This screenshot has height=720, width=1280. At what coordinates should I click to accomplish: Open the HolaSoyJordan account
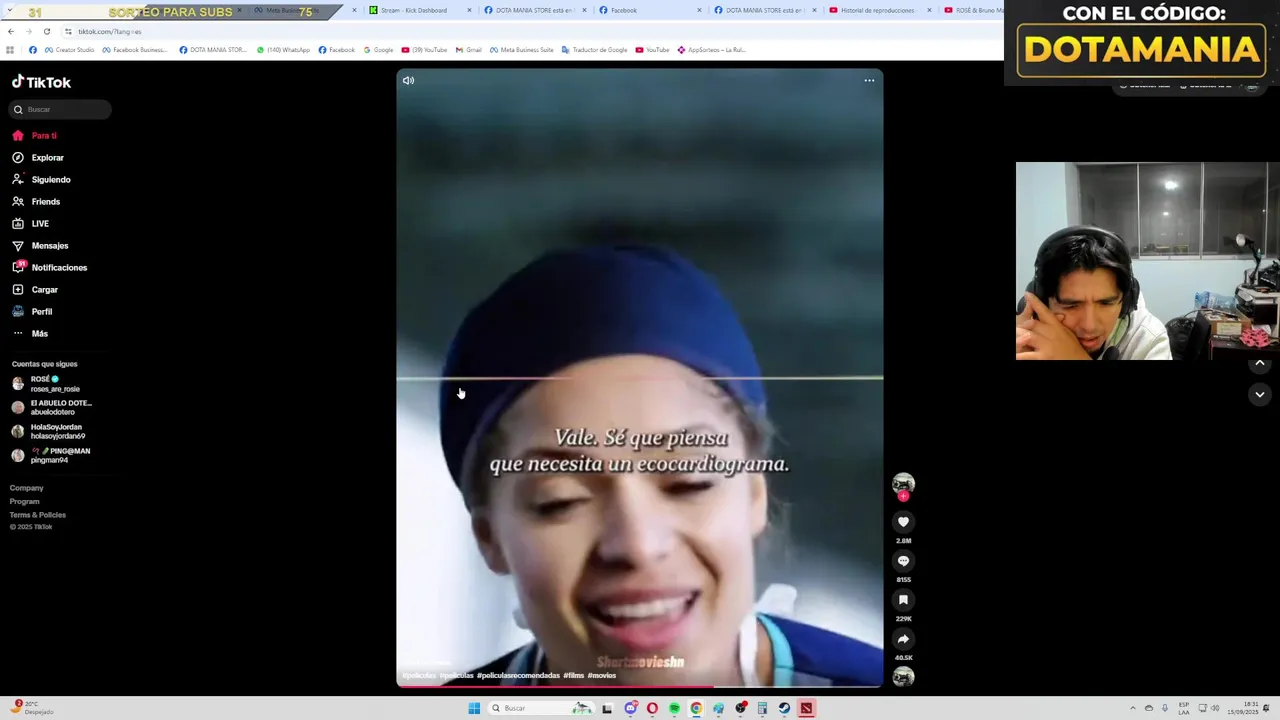[x=48, y=432]
